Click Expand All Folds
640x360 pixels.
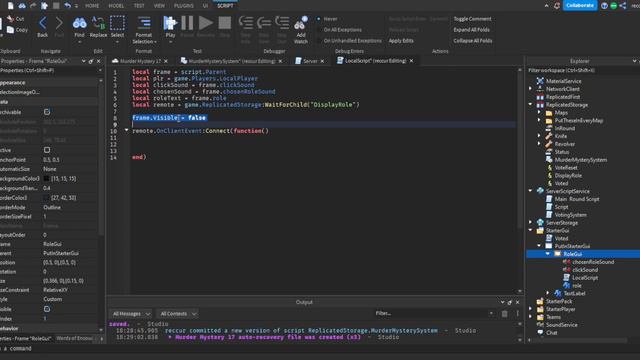471,30
